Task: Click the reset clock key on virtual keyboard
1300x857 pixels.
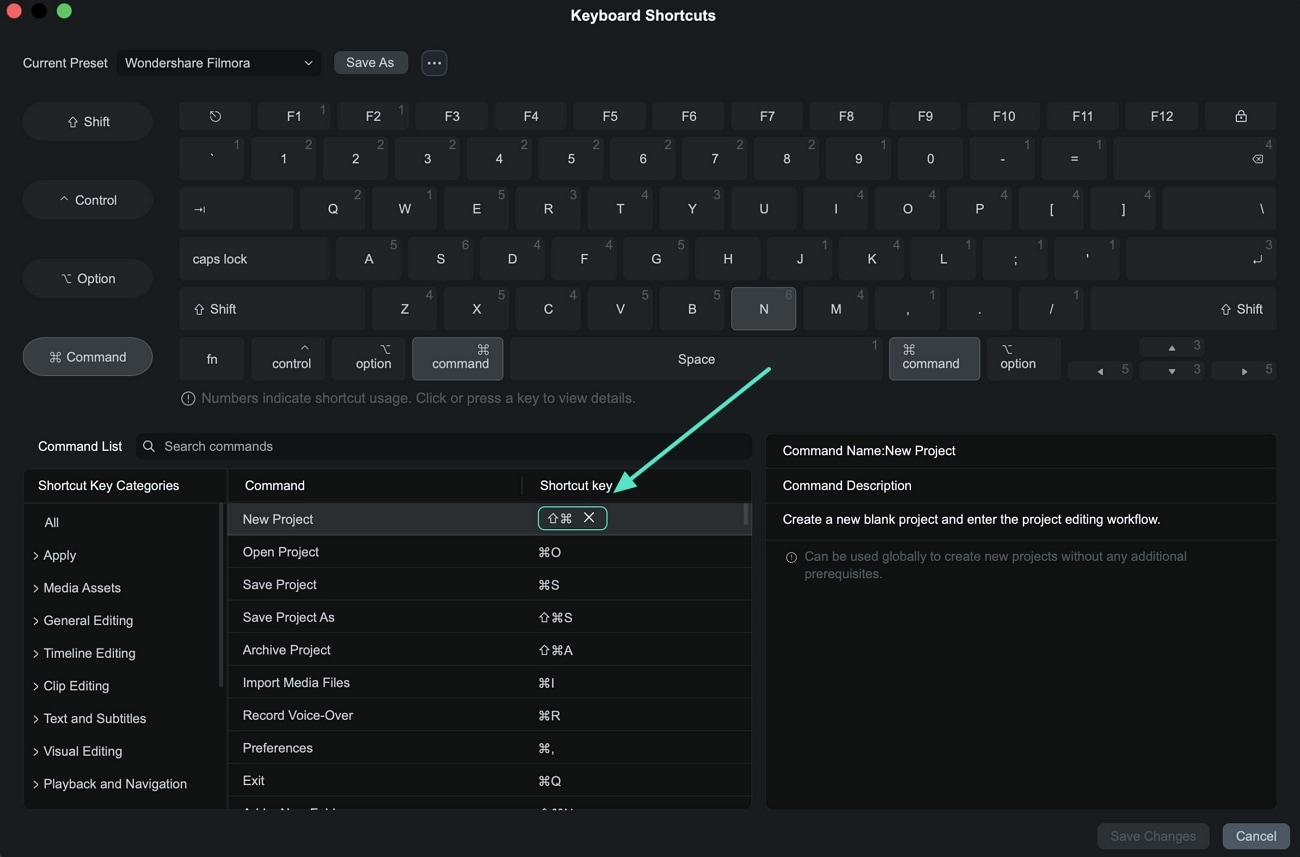Action: 215,116
